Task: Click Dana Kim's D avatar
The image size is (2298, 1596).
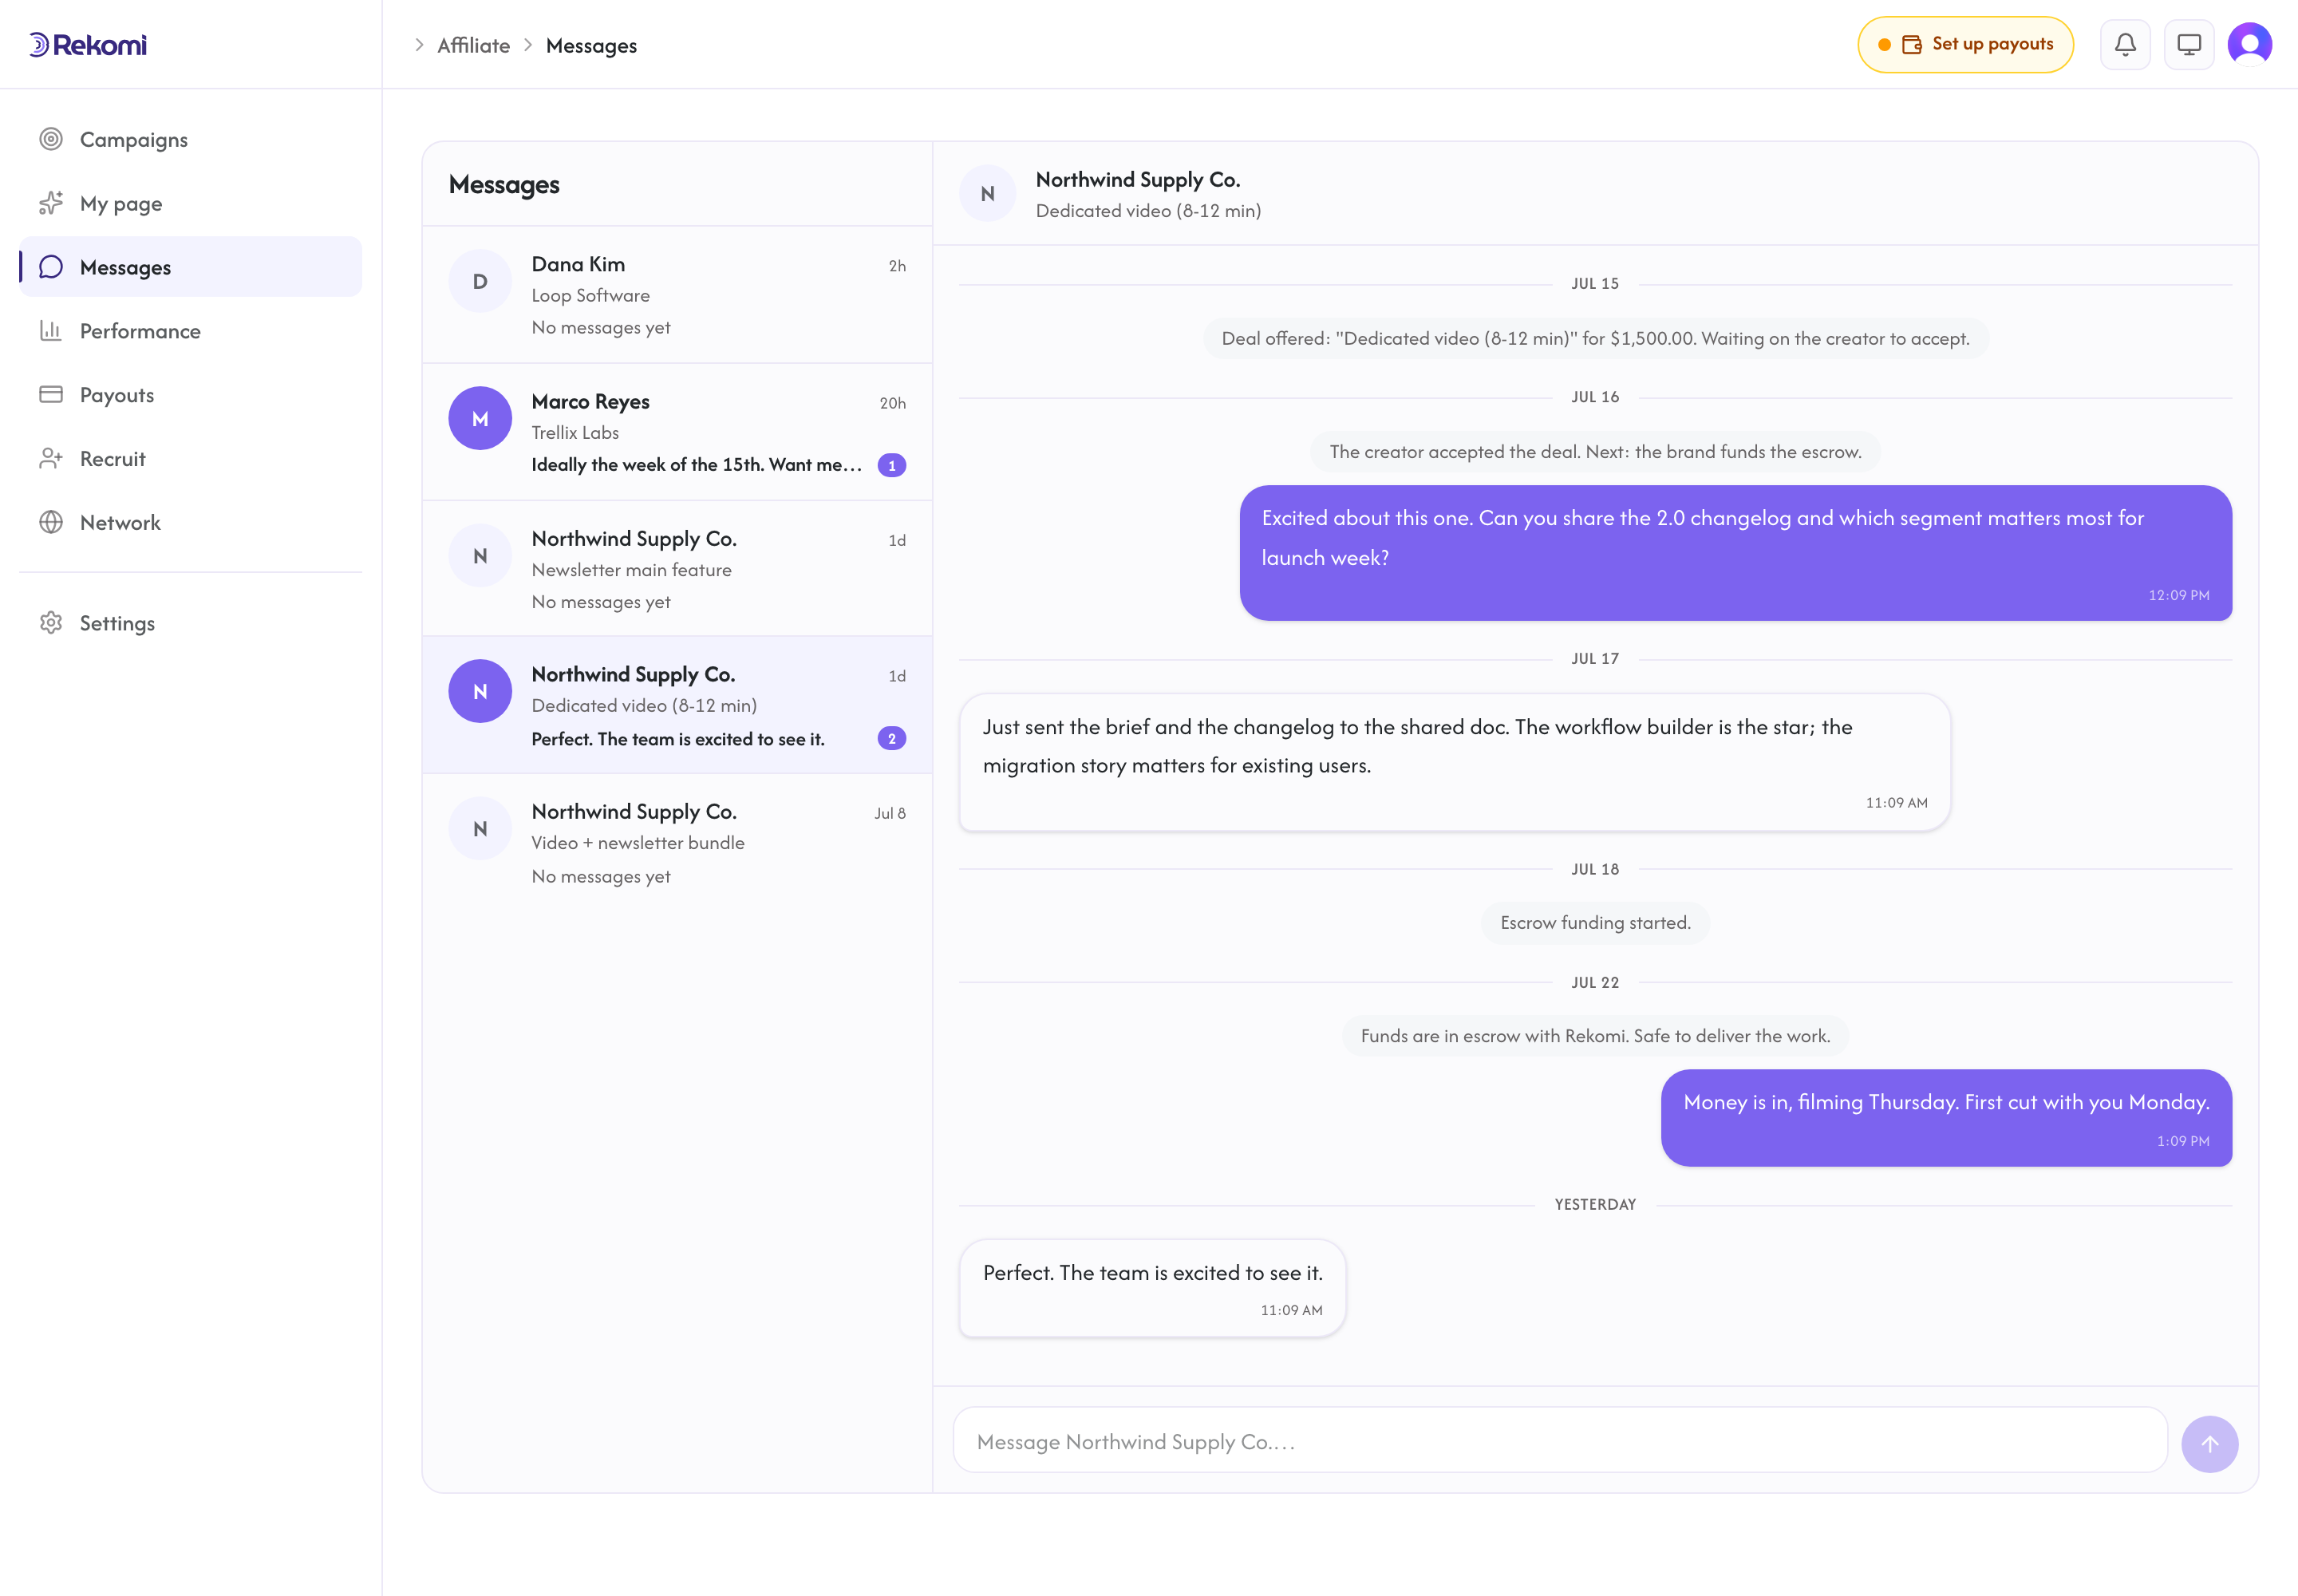Action: coord(480,281)
